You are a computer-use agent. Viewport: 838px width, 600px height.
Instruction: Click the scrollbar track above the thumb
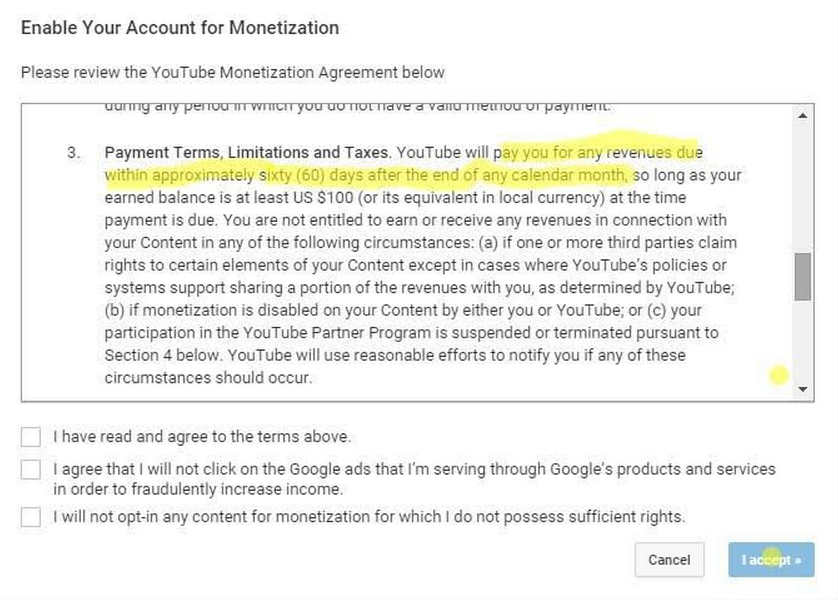[x=803, y=190]
